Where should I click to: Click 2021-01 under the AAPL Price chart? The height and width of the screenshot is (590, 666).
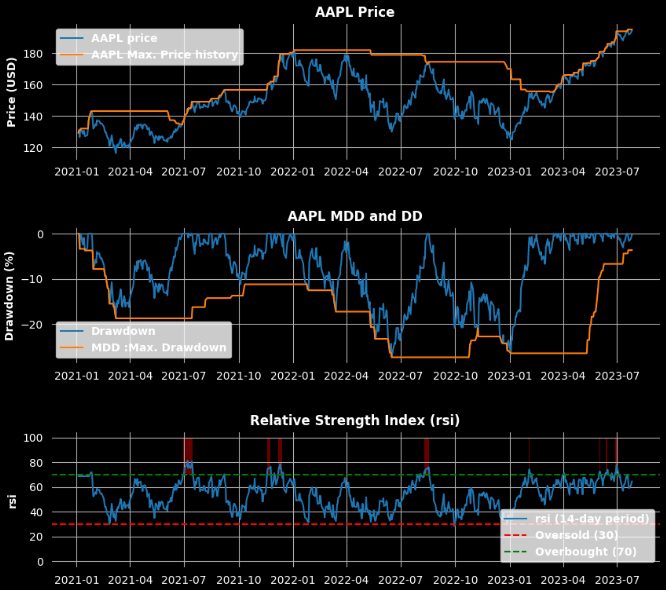click(x=76, y=172)
